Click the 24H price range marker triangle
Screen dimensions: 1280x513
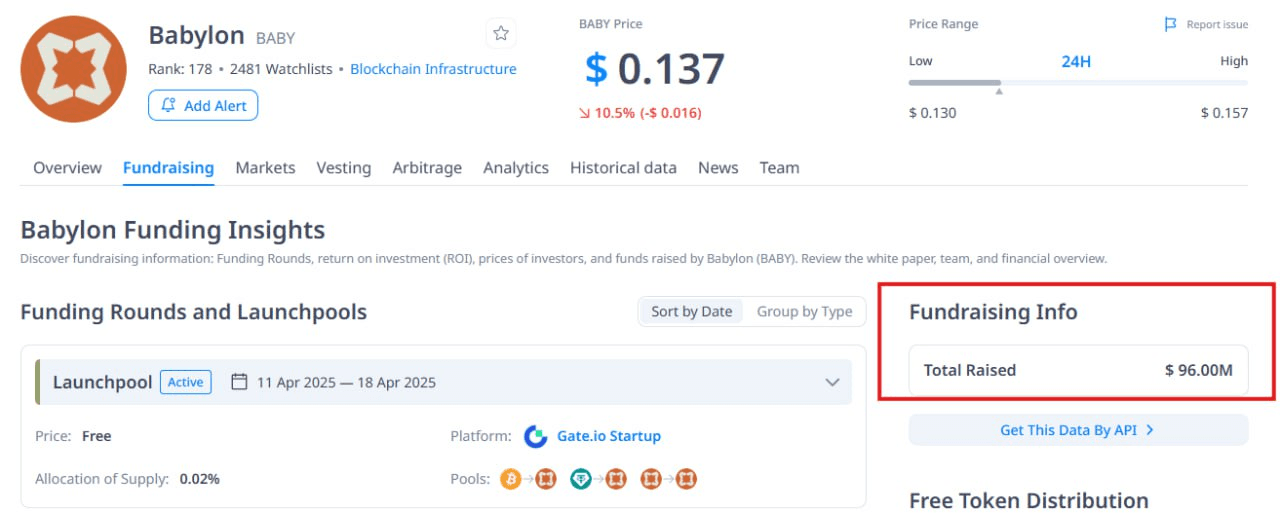999,92
